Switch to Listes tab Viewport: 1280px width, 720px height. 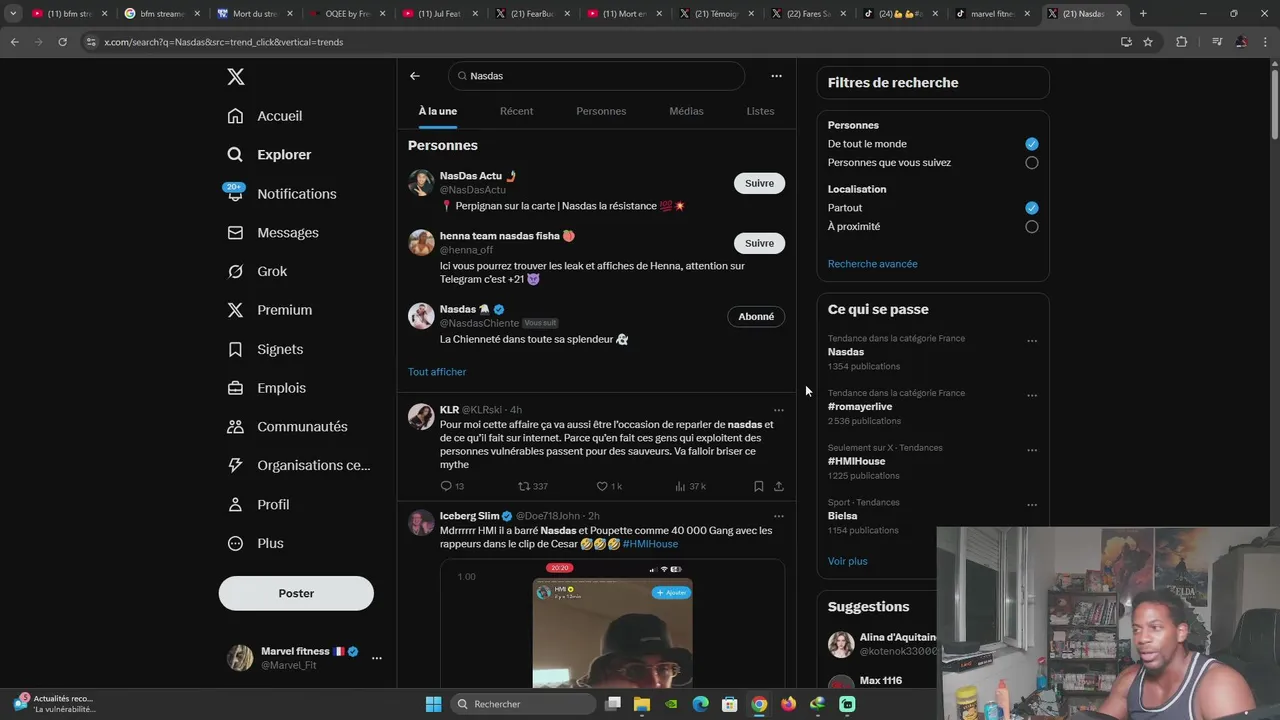(x=760, y=111)
